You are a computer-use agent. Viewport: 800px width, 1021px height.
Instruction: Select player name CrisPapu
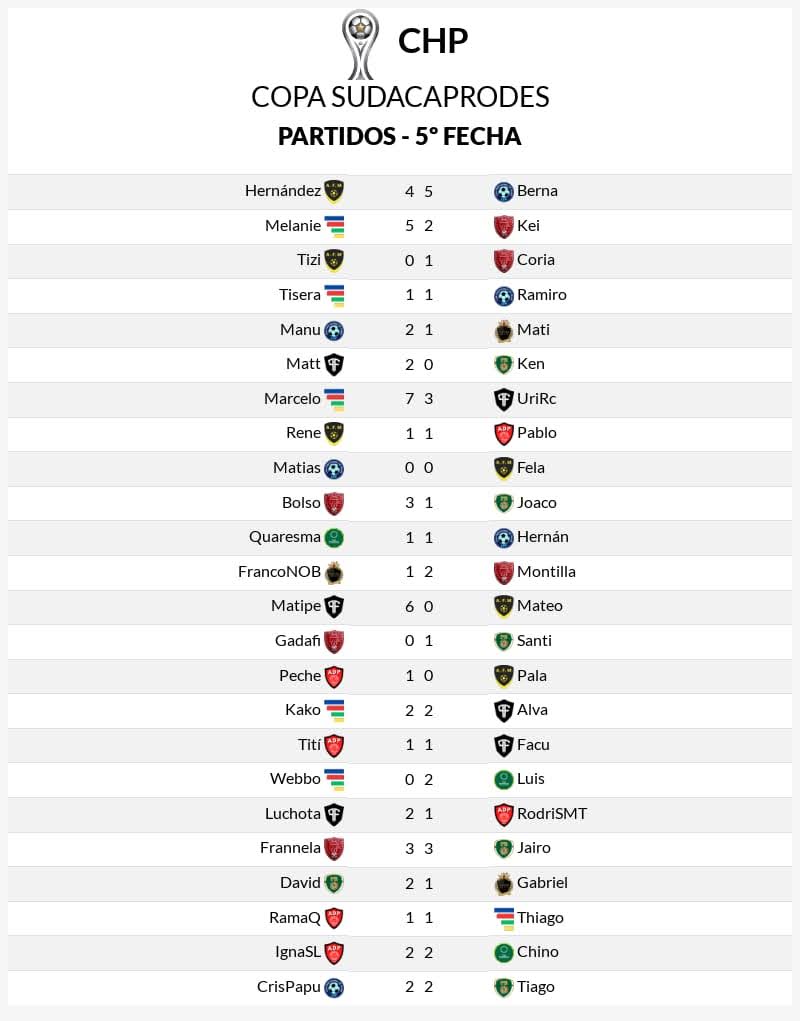pos(289,987)
